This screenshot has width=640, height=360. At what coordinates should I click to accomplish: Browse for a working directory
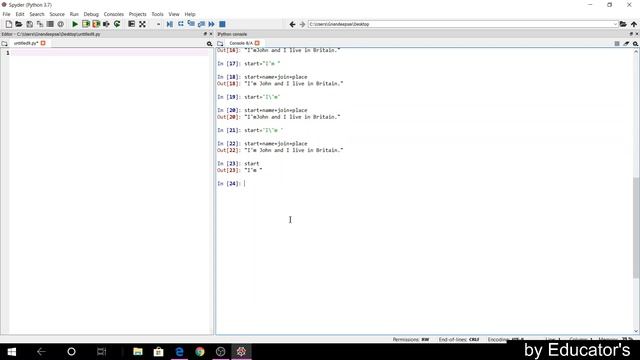pos(623,24)
